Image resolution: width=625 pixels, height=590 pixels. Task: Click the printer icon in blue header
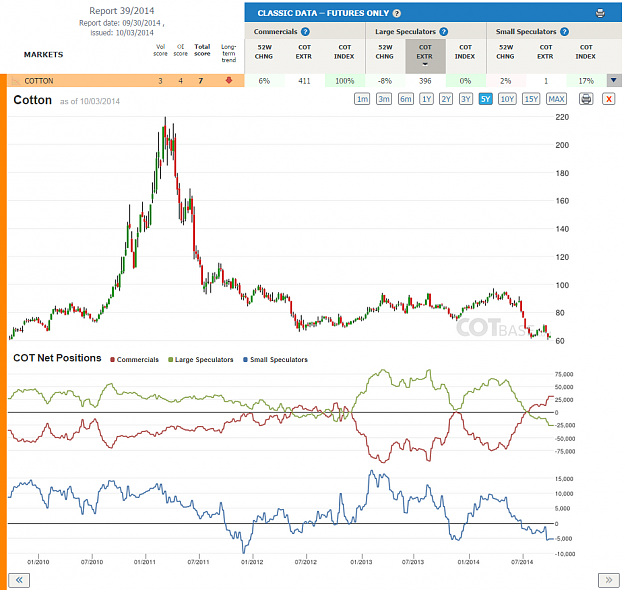coord(600,13)
